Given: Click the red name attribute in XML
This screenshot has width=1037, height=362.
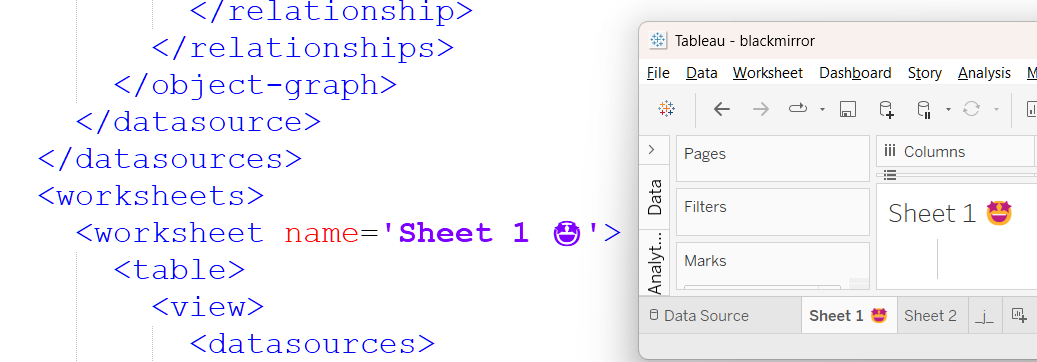Looking at the screenshot, I should tap(321, 233).
